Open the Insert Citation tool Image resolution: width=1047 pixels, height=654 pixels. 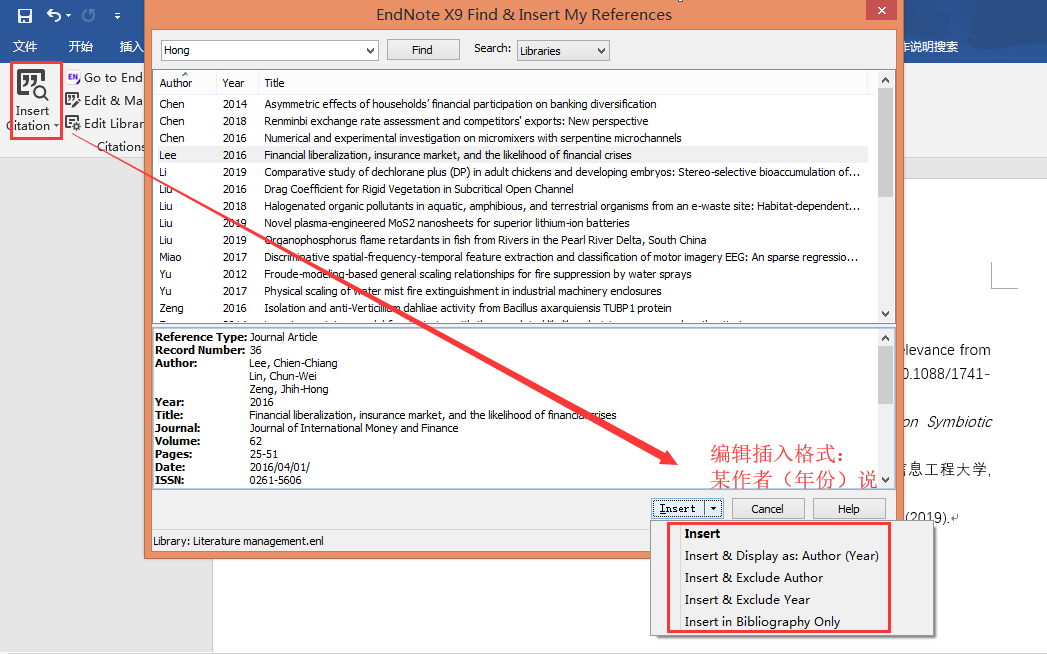point(33,101)
